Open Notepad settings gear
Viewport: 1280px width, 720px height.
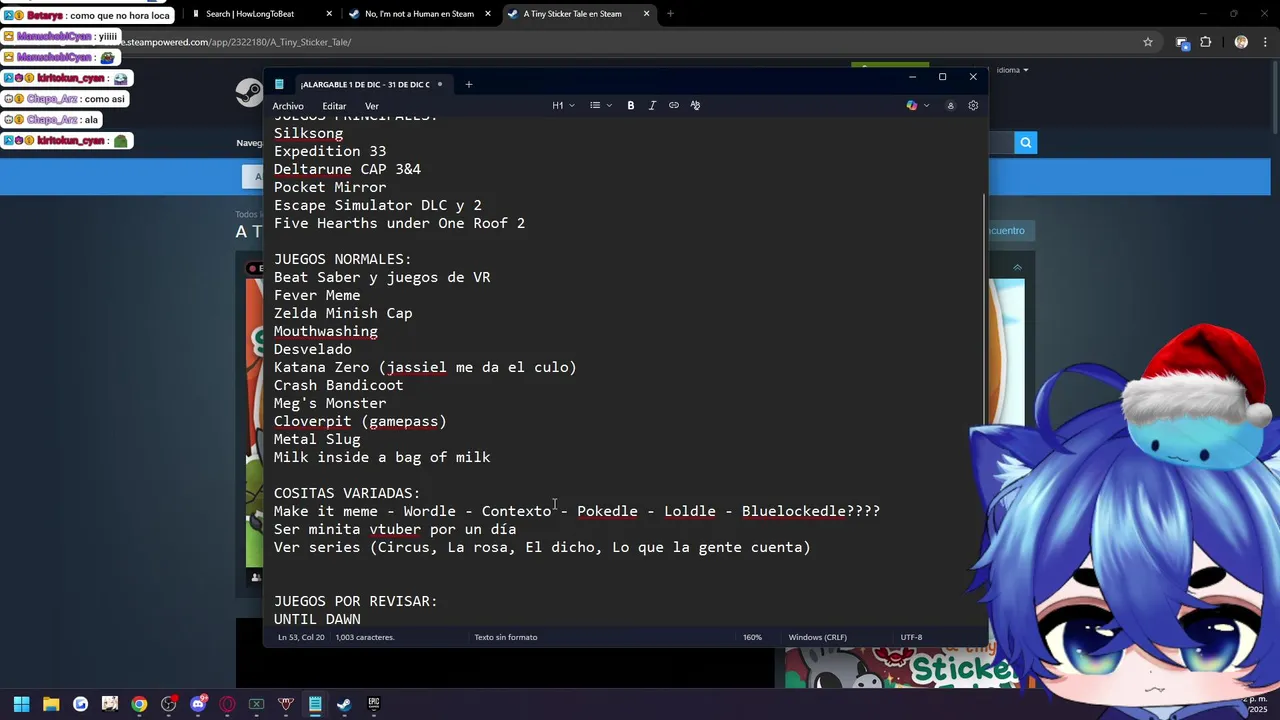pos(973,105)
